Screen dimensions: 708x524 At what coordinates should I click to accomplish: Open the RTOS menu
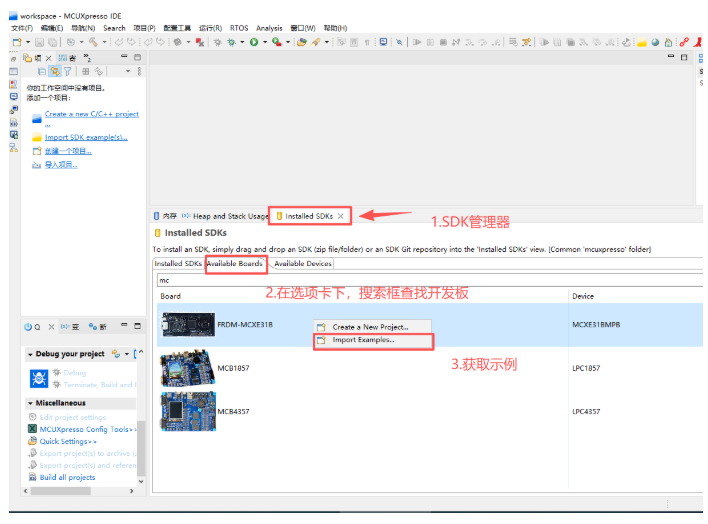pyautogui.click(x=239, y=28)
